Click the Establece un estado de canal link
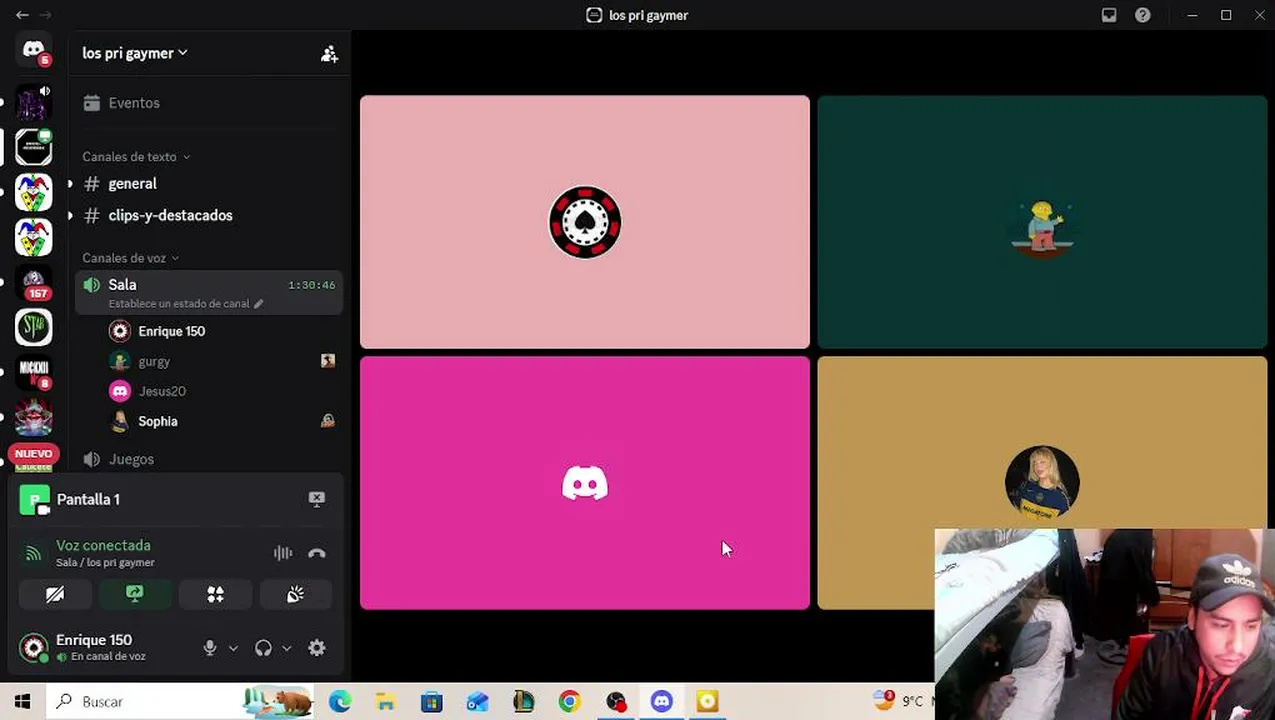 179,304
